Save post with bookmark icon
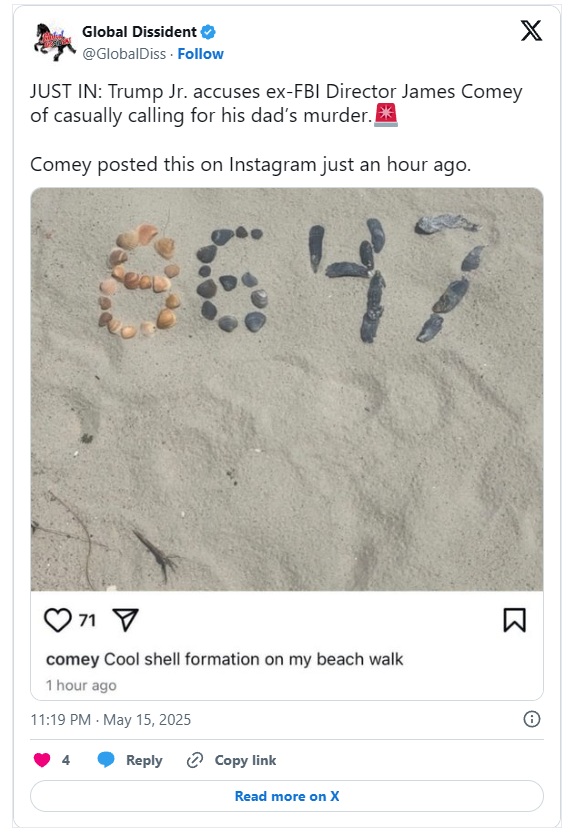 [515, 620]
